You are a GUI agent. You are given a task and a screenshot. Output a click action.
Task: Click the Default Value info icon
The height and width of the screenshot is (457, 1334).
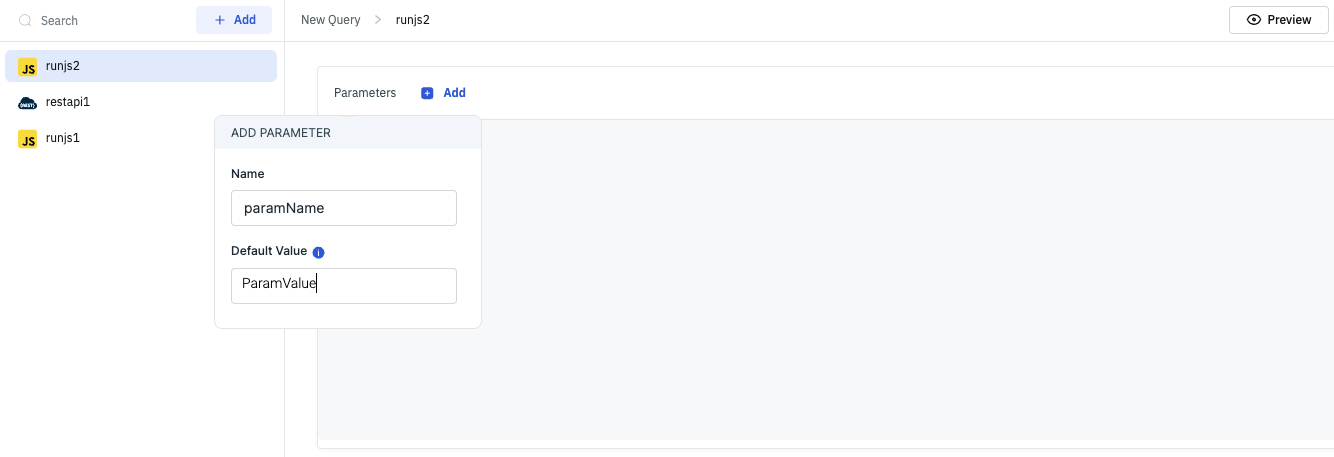coord(318,252)
